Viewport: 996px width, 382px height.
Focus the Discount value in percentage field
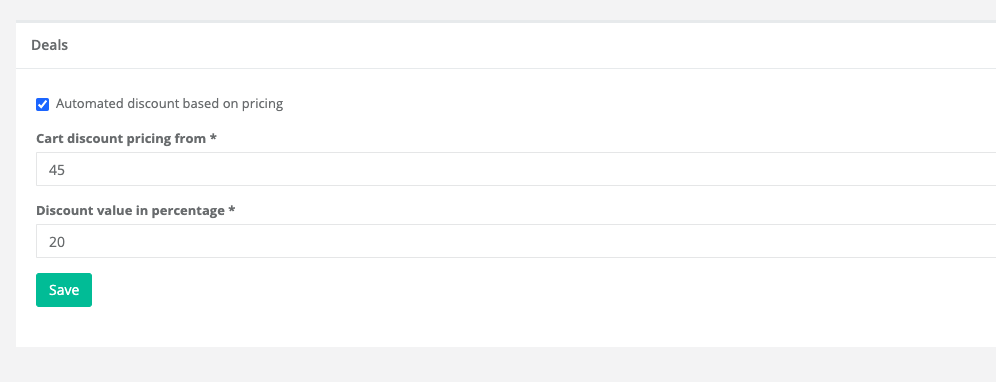pos(516,241)
